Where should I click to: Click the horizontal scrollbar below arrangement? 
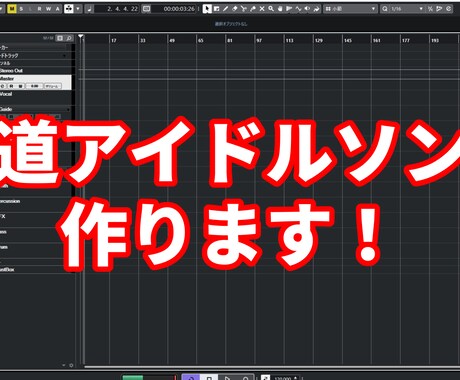[x=272, y=367]
